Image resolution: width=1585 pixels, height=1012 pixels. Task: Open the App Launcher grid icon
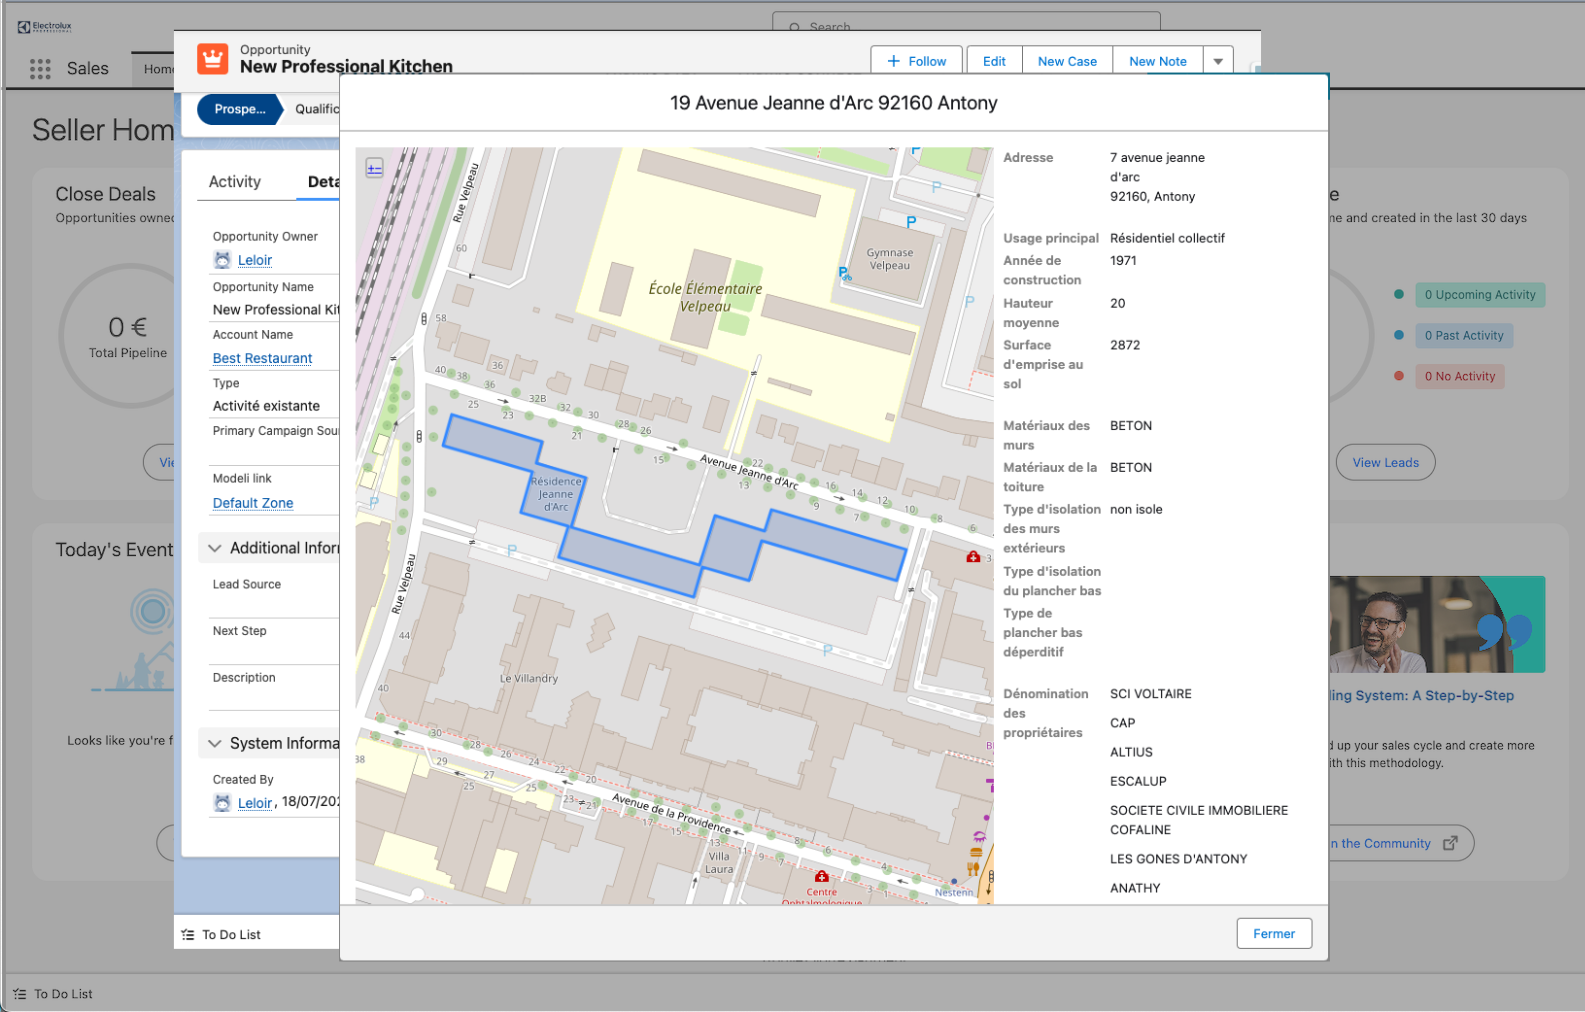click(40, 69)
